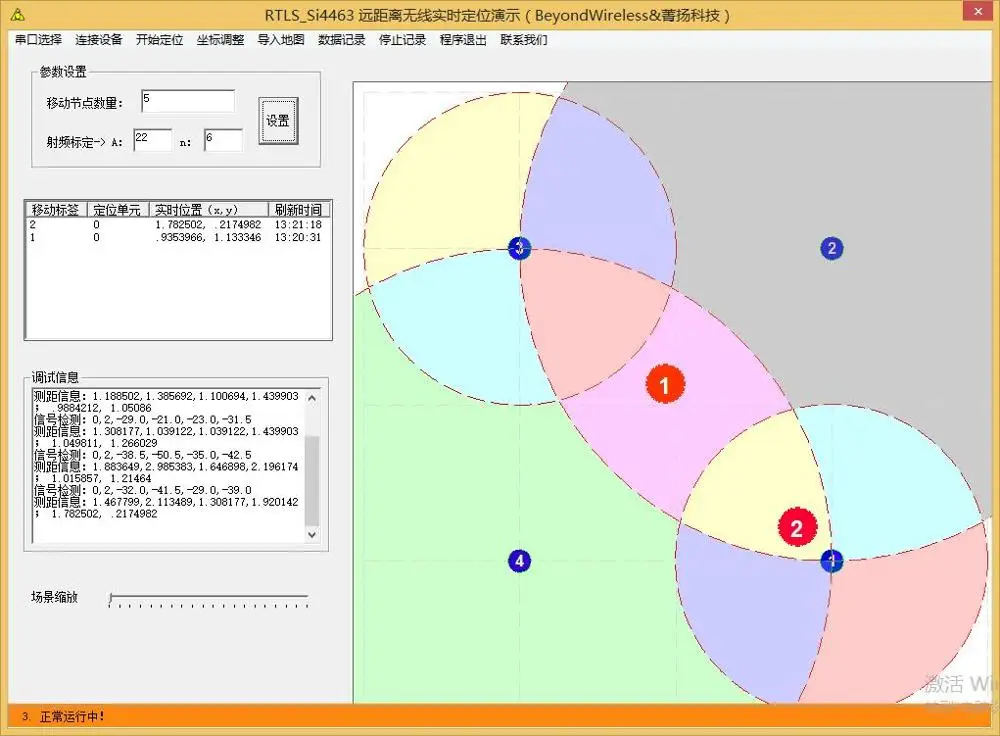Open the 串口选择 menu

38,40
